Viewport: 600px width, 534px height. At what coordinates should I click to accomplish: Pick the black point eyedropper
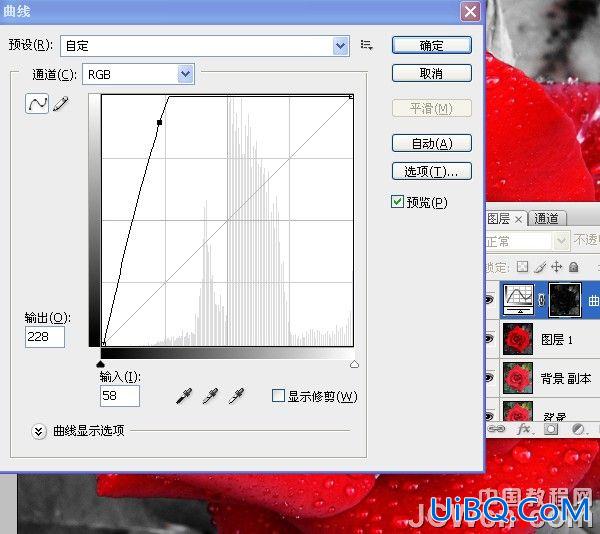184,396
